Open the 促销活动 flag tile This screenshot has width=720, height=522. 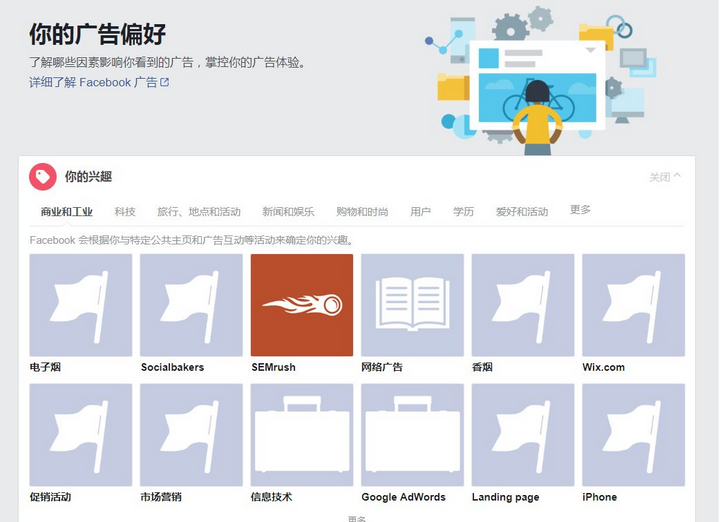pos(81,435)
